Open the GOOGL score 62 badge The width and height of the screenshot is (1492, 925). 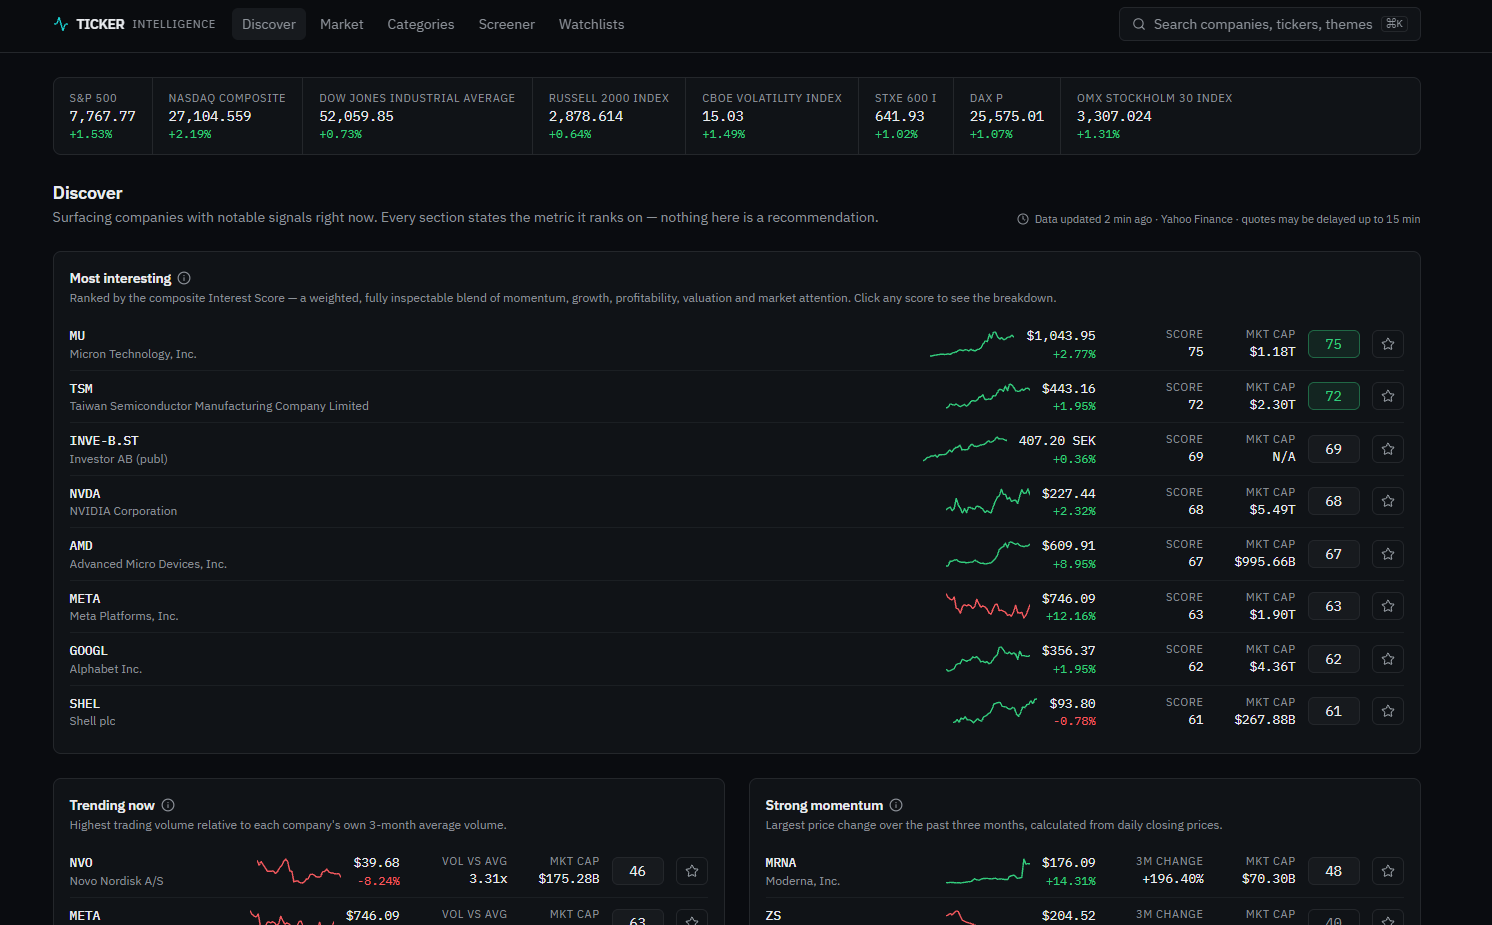tap(1333, 659)
